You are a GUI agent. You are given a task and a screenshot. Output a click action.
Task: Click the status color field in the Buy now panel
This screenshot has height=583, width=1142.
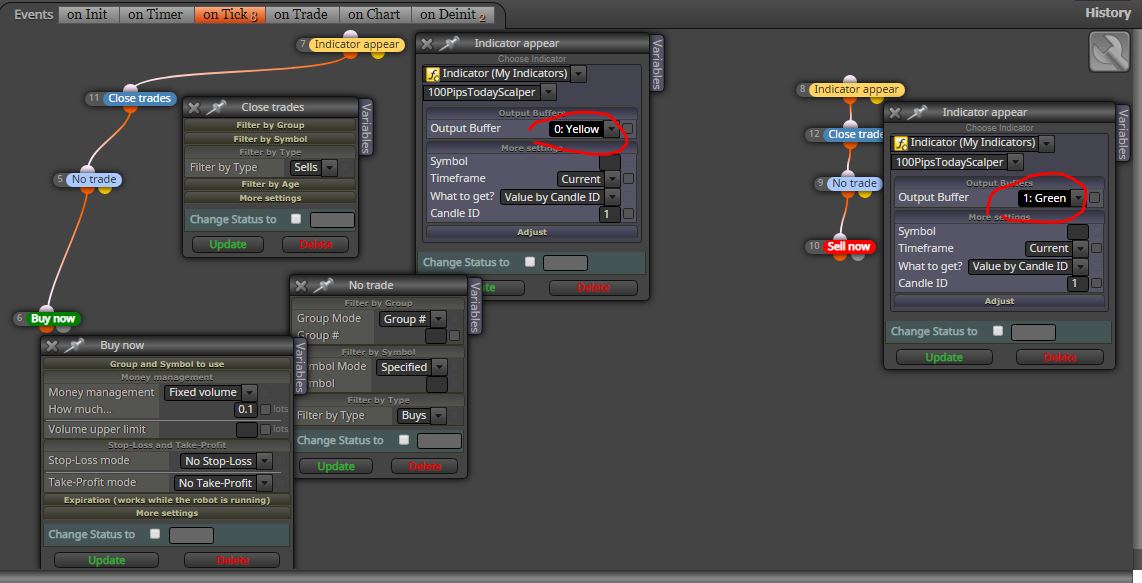pyautogui.click(x=191, y=535)
